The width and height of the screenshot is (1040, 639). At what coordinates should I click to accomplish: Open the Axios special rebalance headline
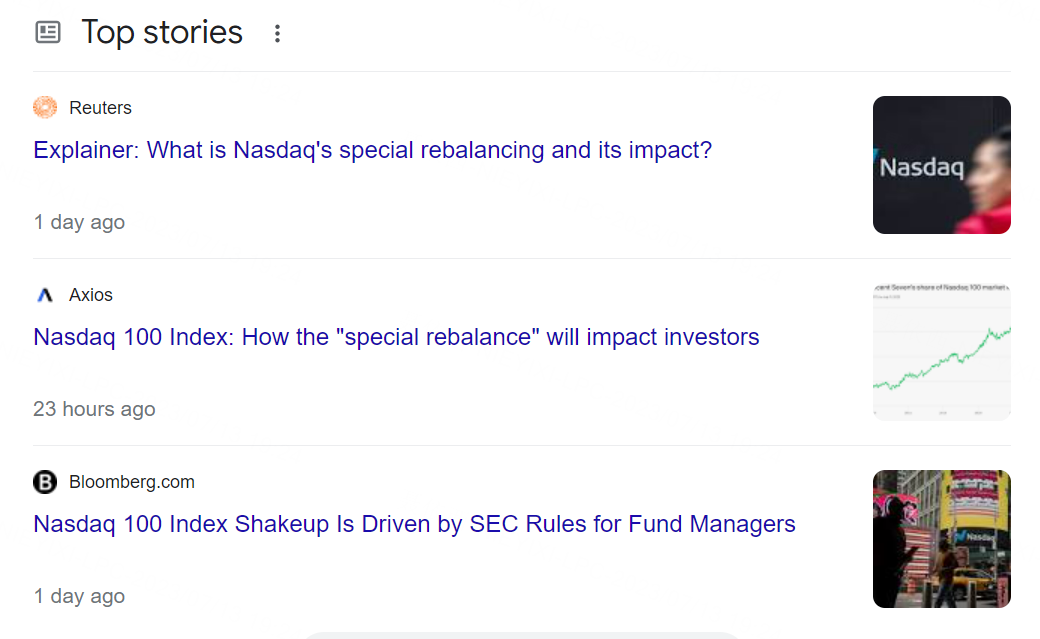click(x=396, y=337)
